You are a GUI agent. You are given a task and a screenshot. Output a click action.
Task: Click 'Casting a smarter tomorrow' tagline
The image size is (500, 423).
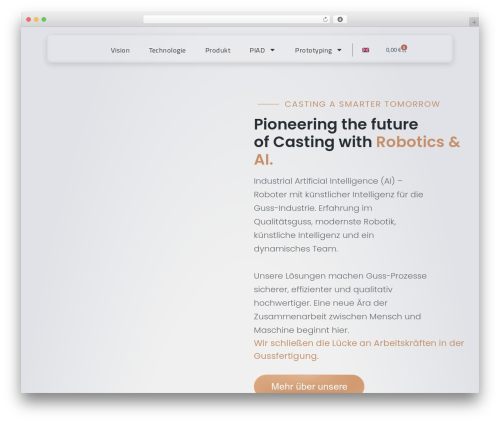click(362, 104)
